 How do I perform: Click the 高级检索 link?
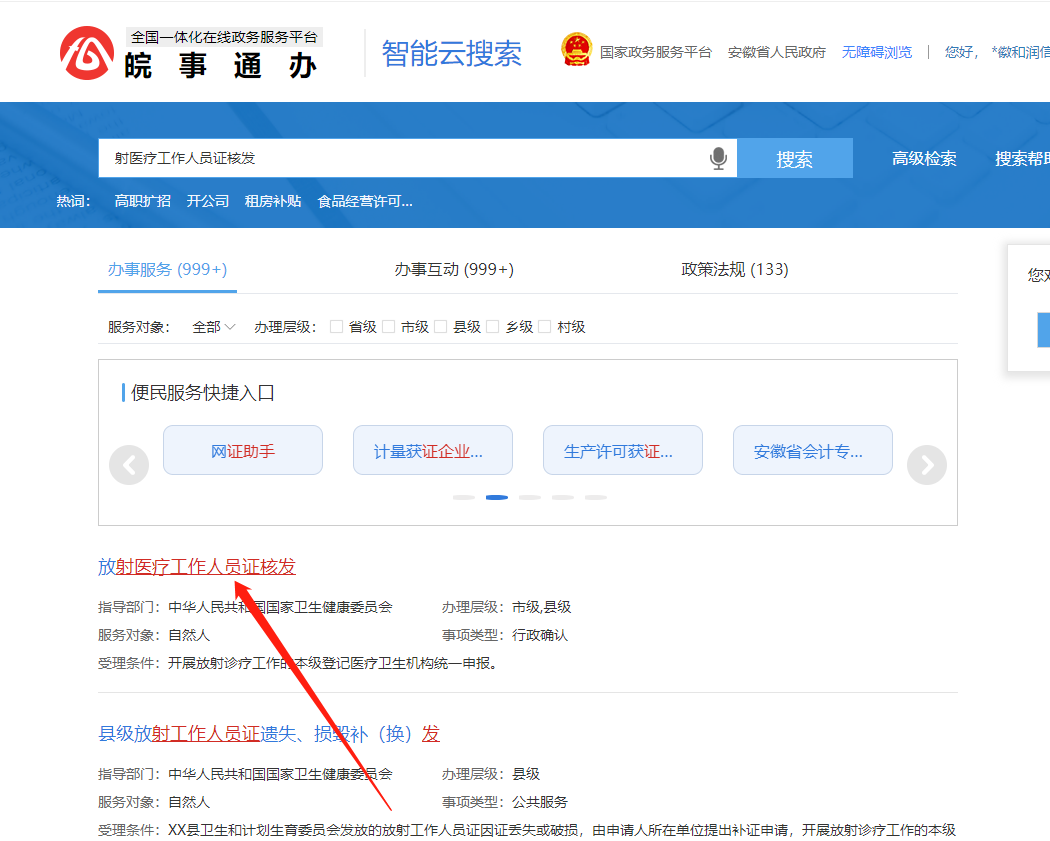924,158
